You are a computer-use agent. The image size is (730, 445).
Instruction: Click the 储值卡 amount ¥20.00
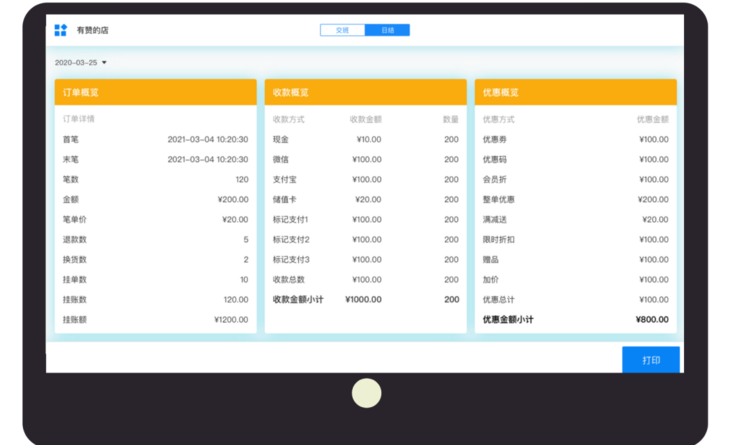pyautogui.click(x=368, y=199)
